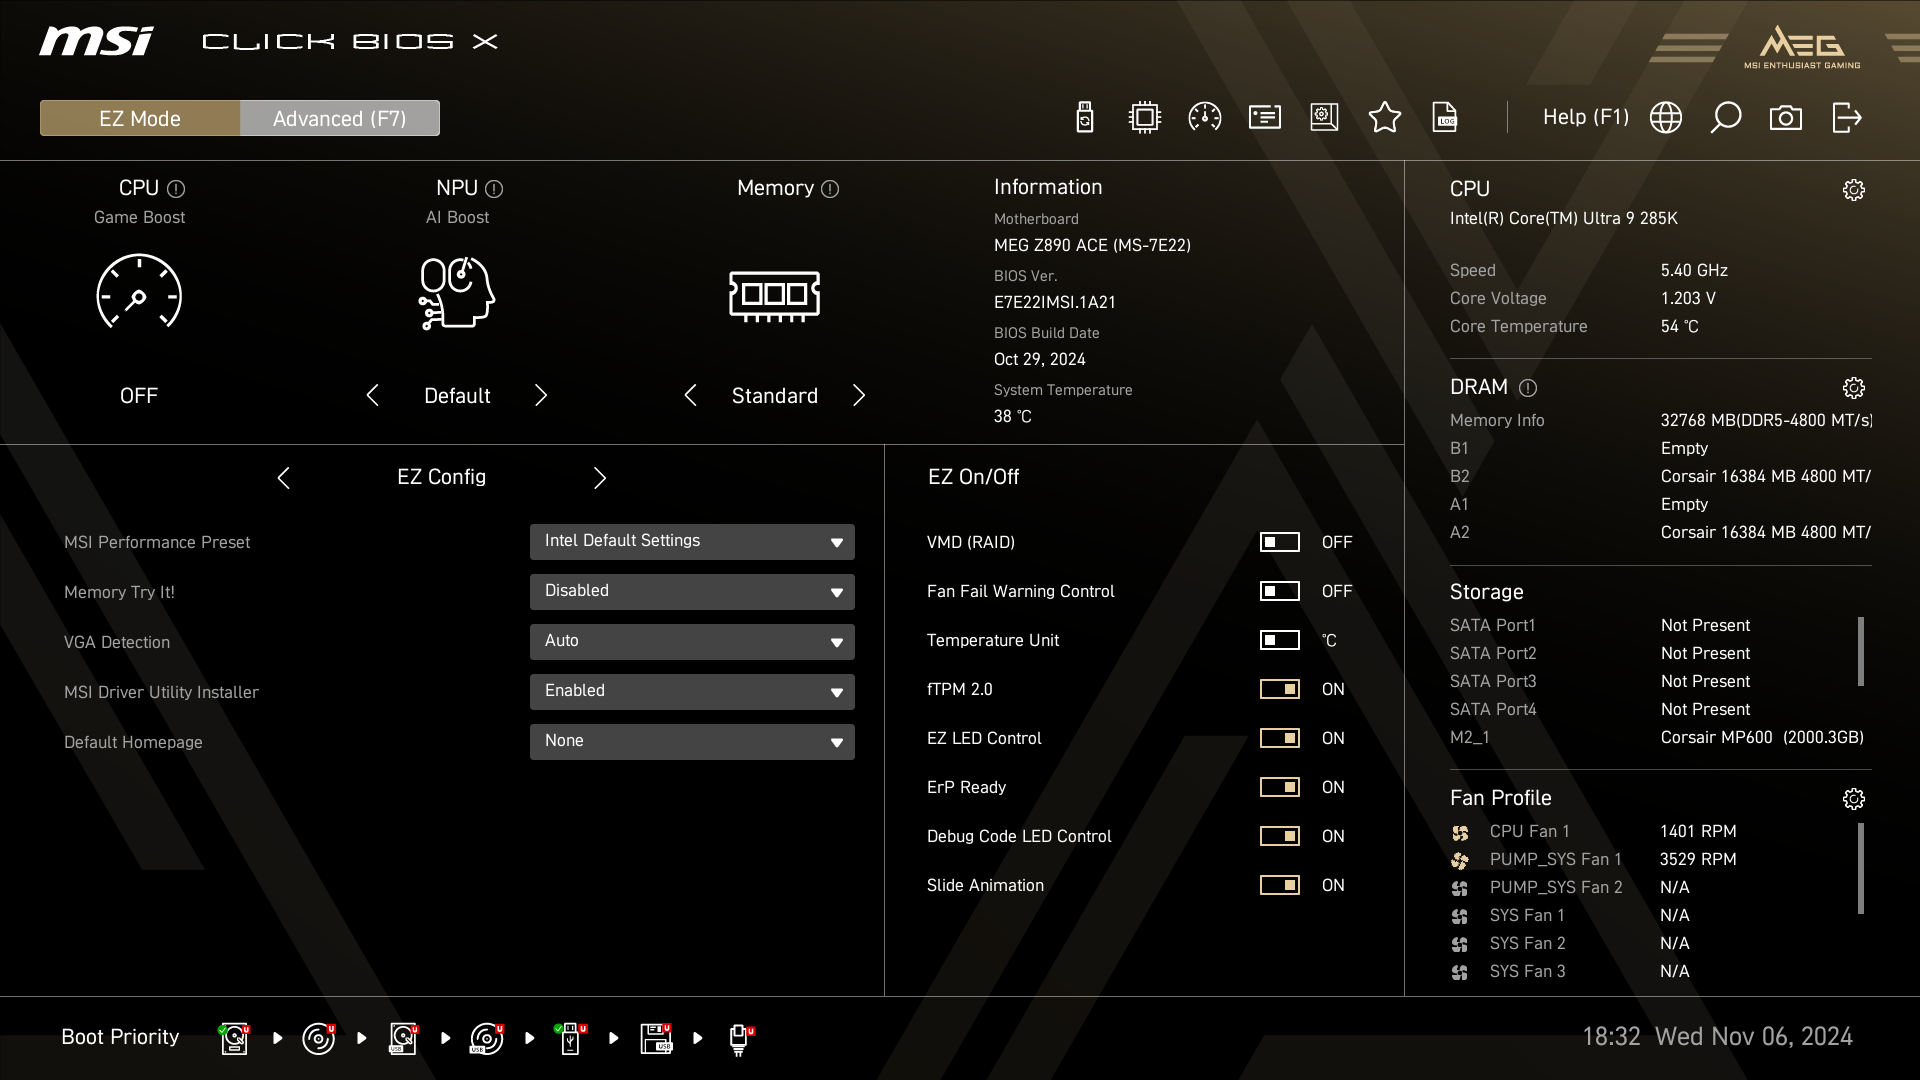1920x1080 pixels.
Task: Open the MSI Driver Utility Installer dropdown
Action: point(692,692)
